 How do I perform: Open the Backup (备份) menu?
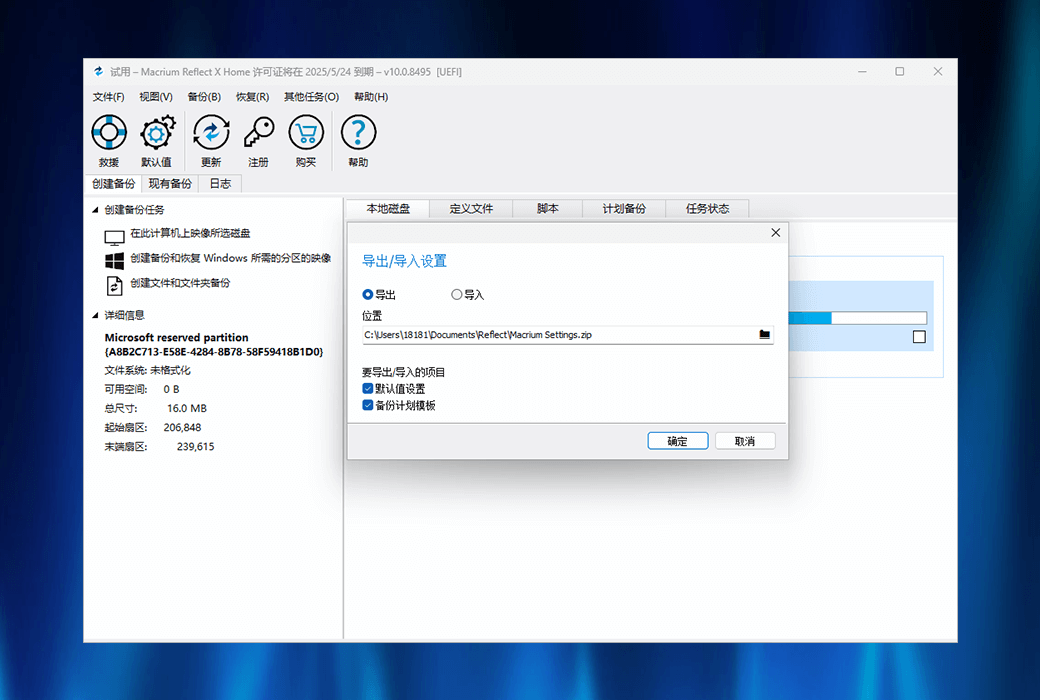coord(204,97)
